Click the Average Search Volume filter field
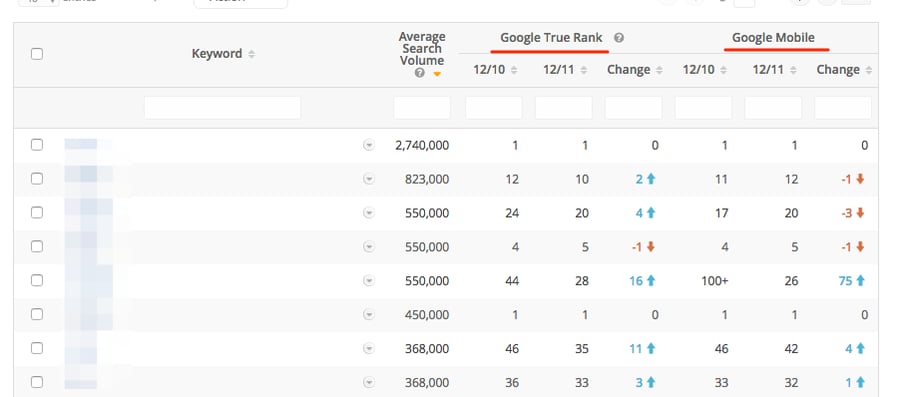This screenshot has height=397, width=902. 422,108
